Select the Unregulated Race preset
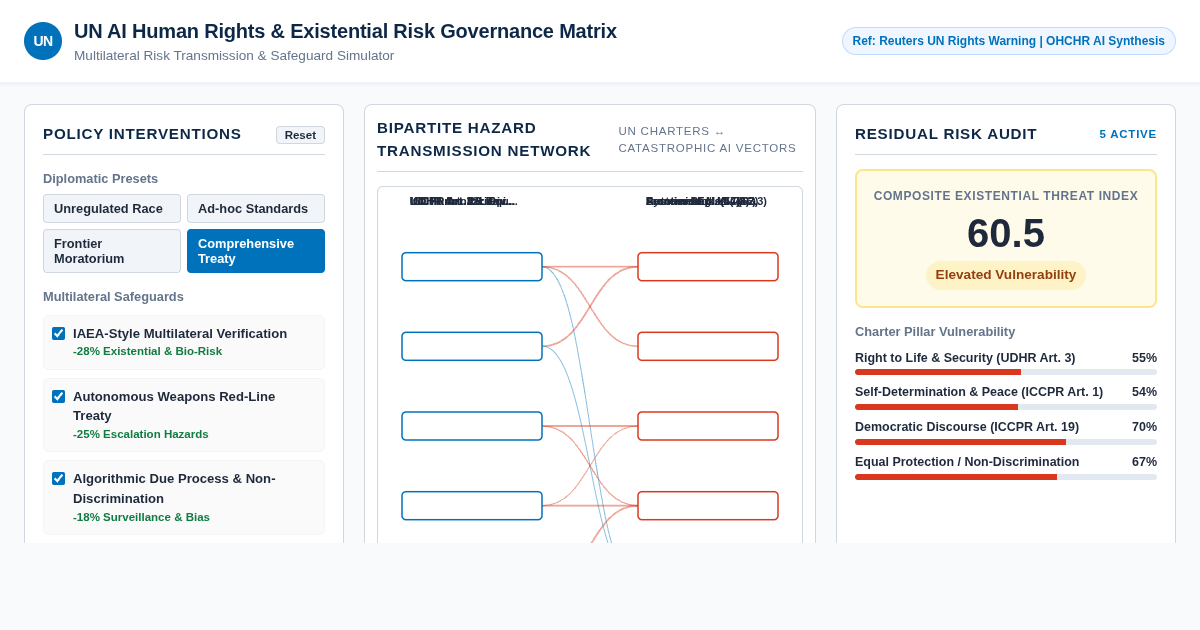 click(x=112, y=208)
